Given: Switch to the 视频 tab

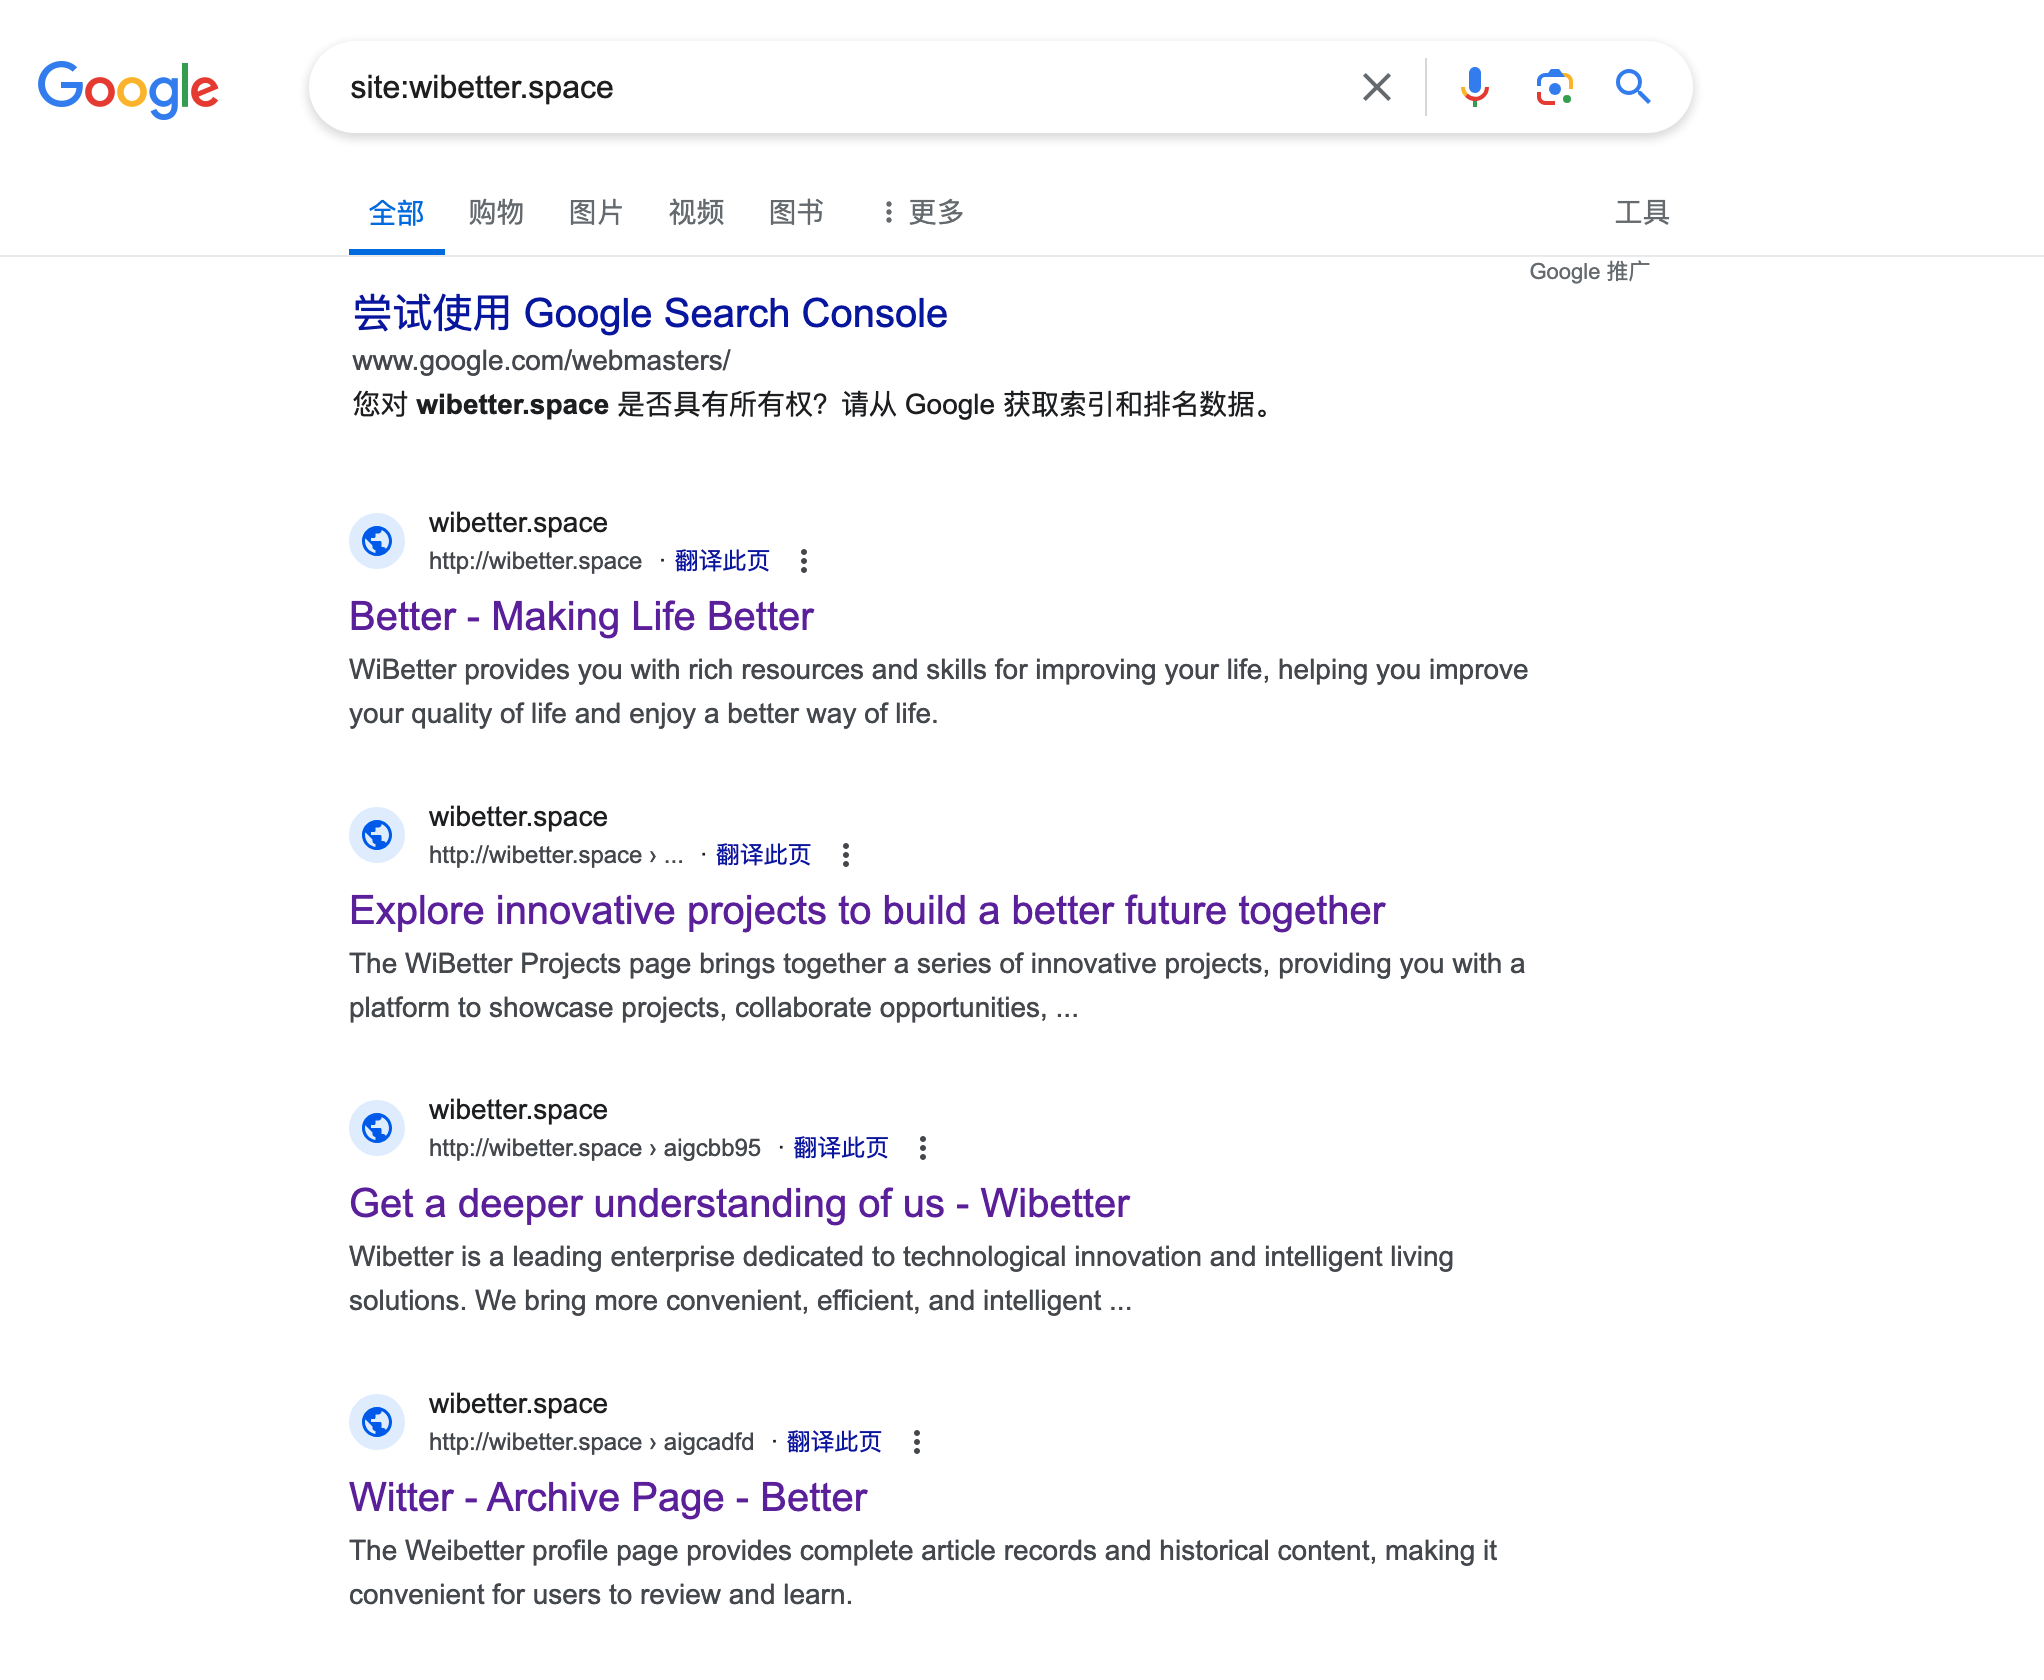Looking at the screenshot, I should click(696, 212).
